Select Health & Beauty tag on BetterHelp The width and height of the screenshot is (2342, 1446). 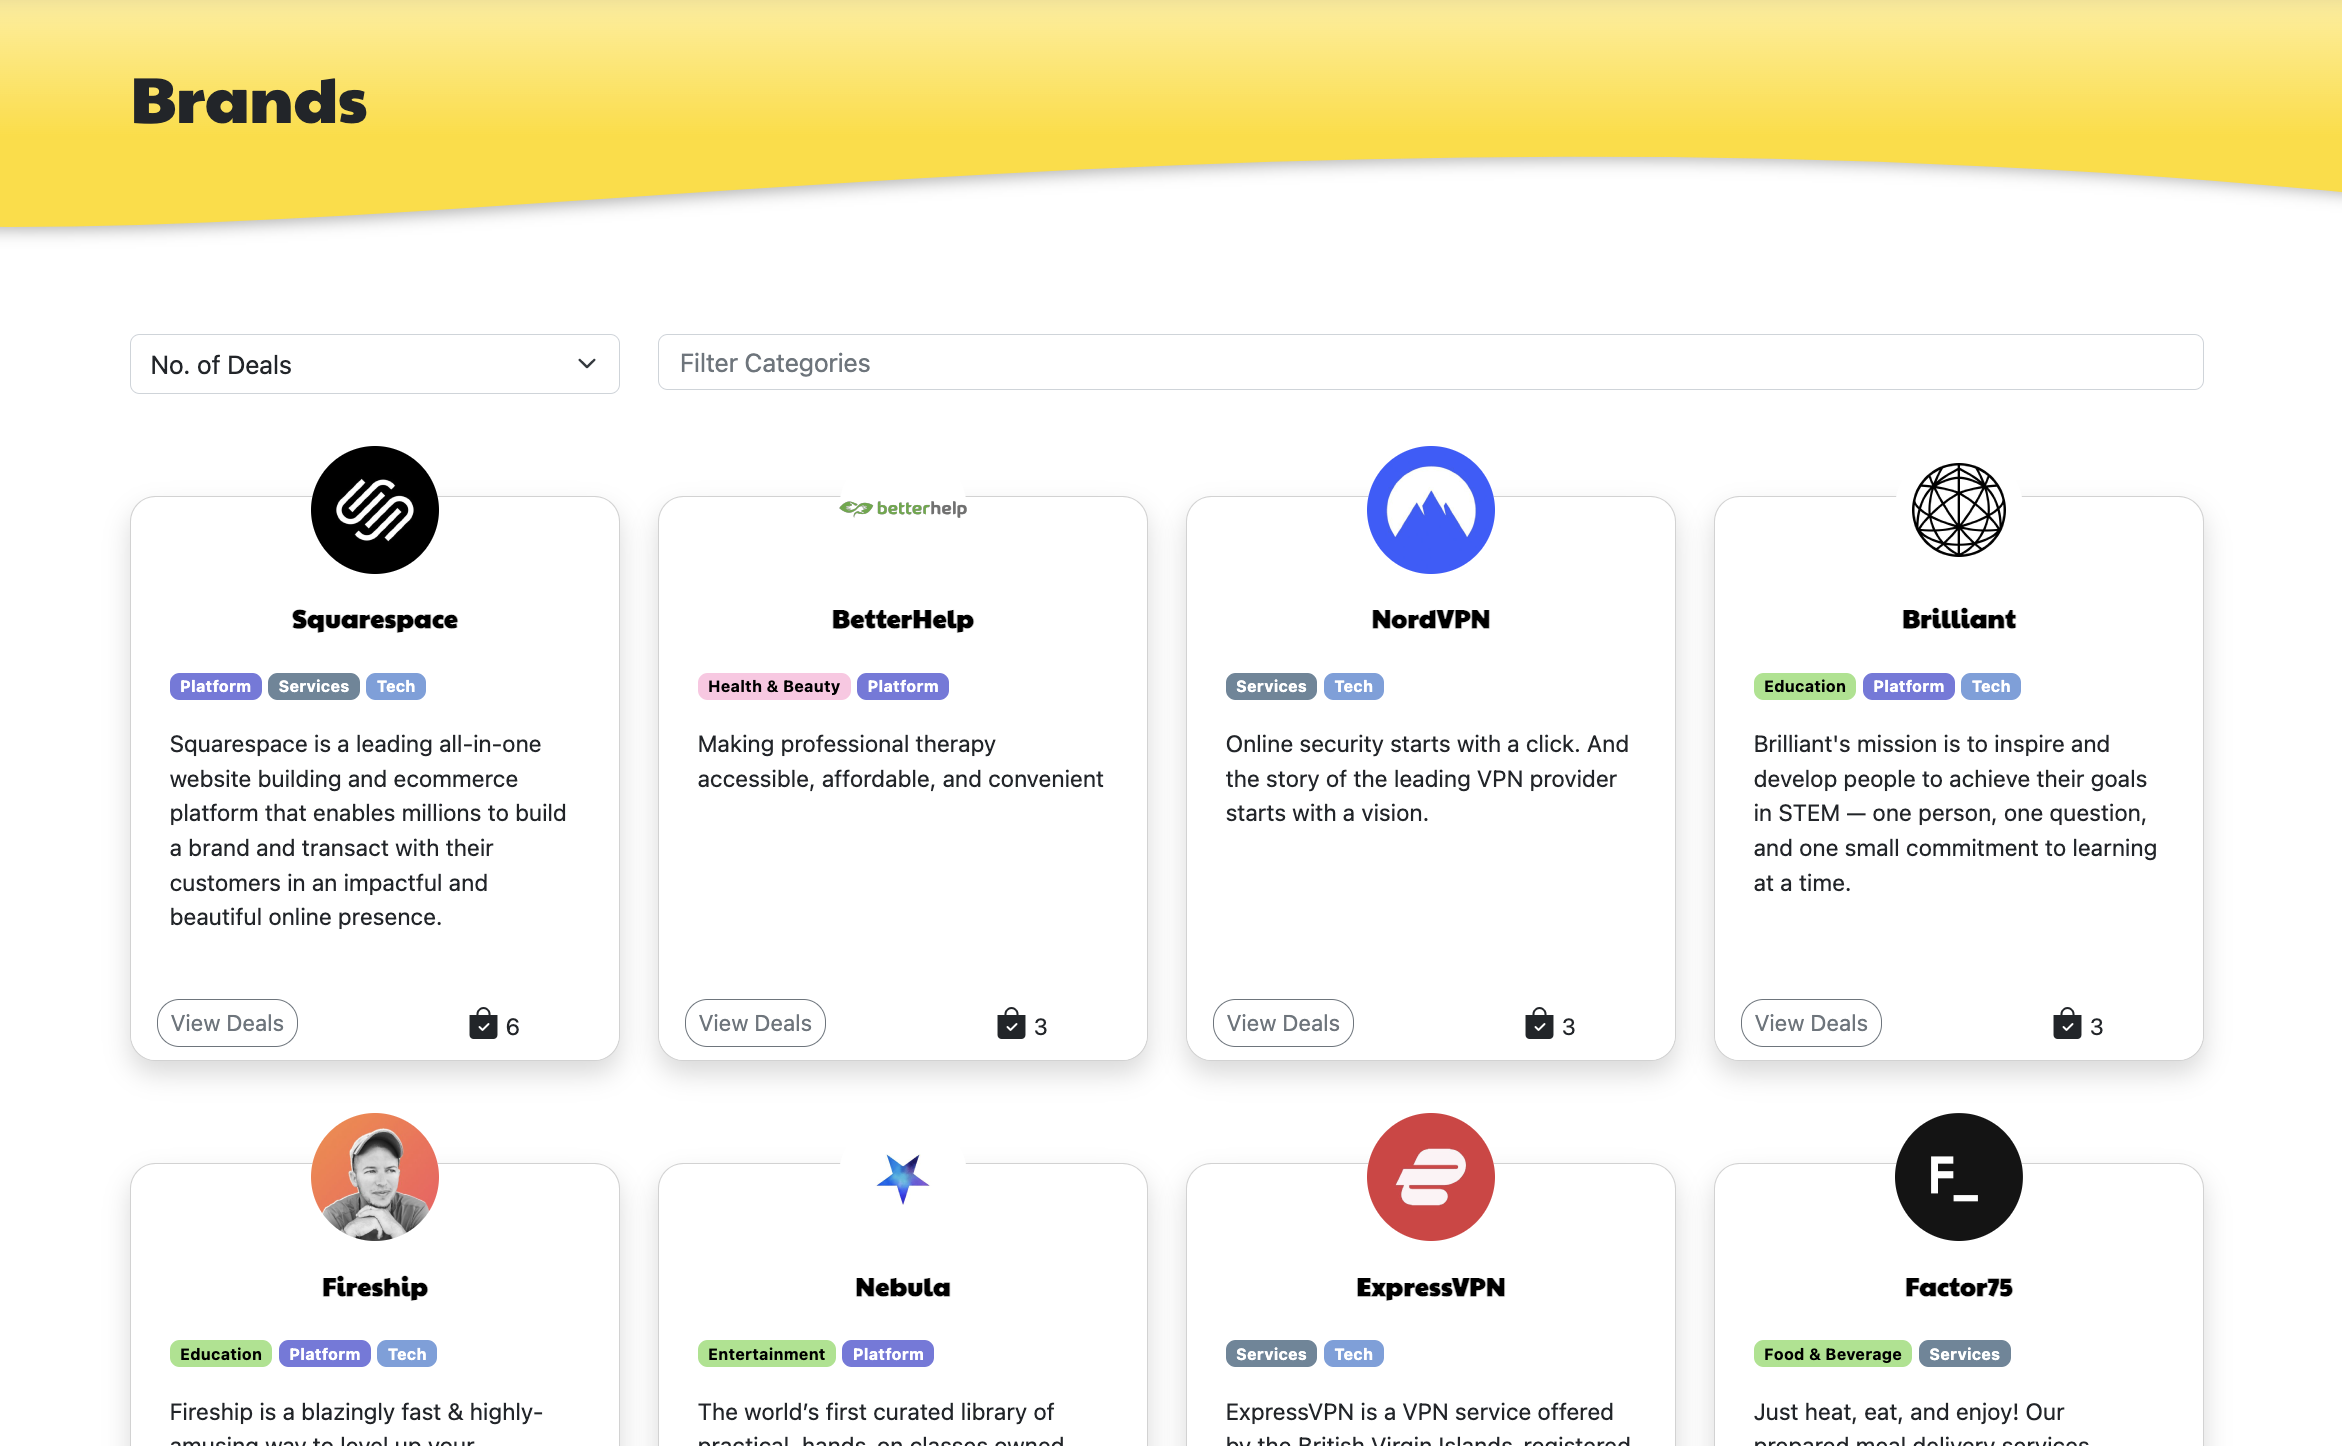click(774, 686)
